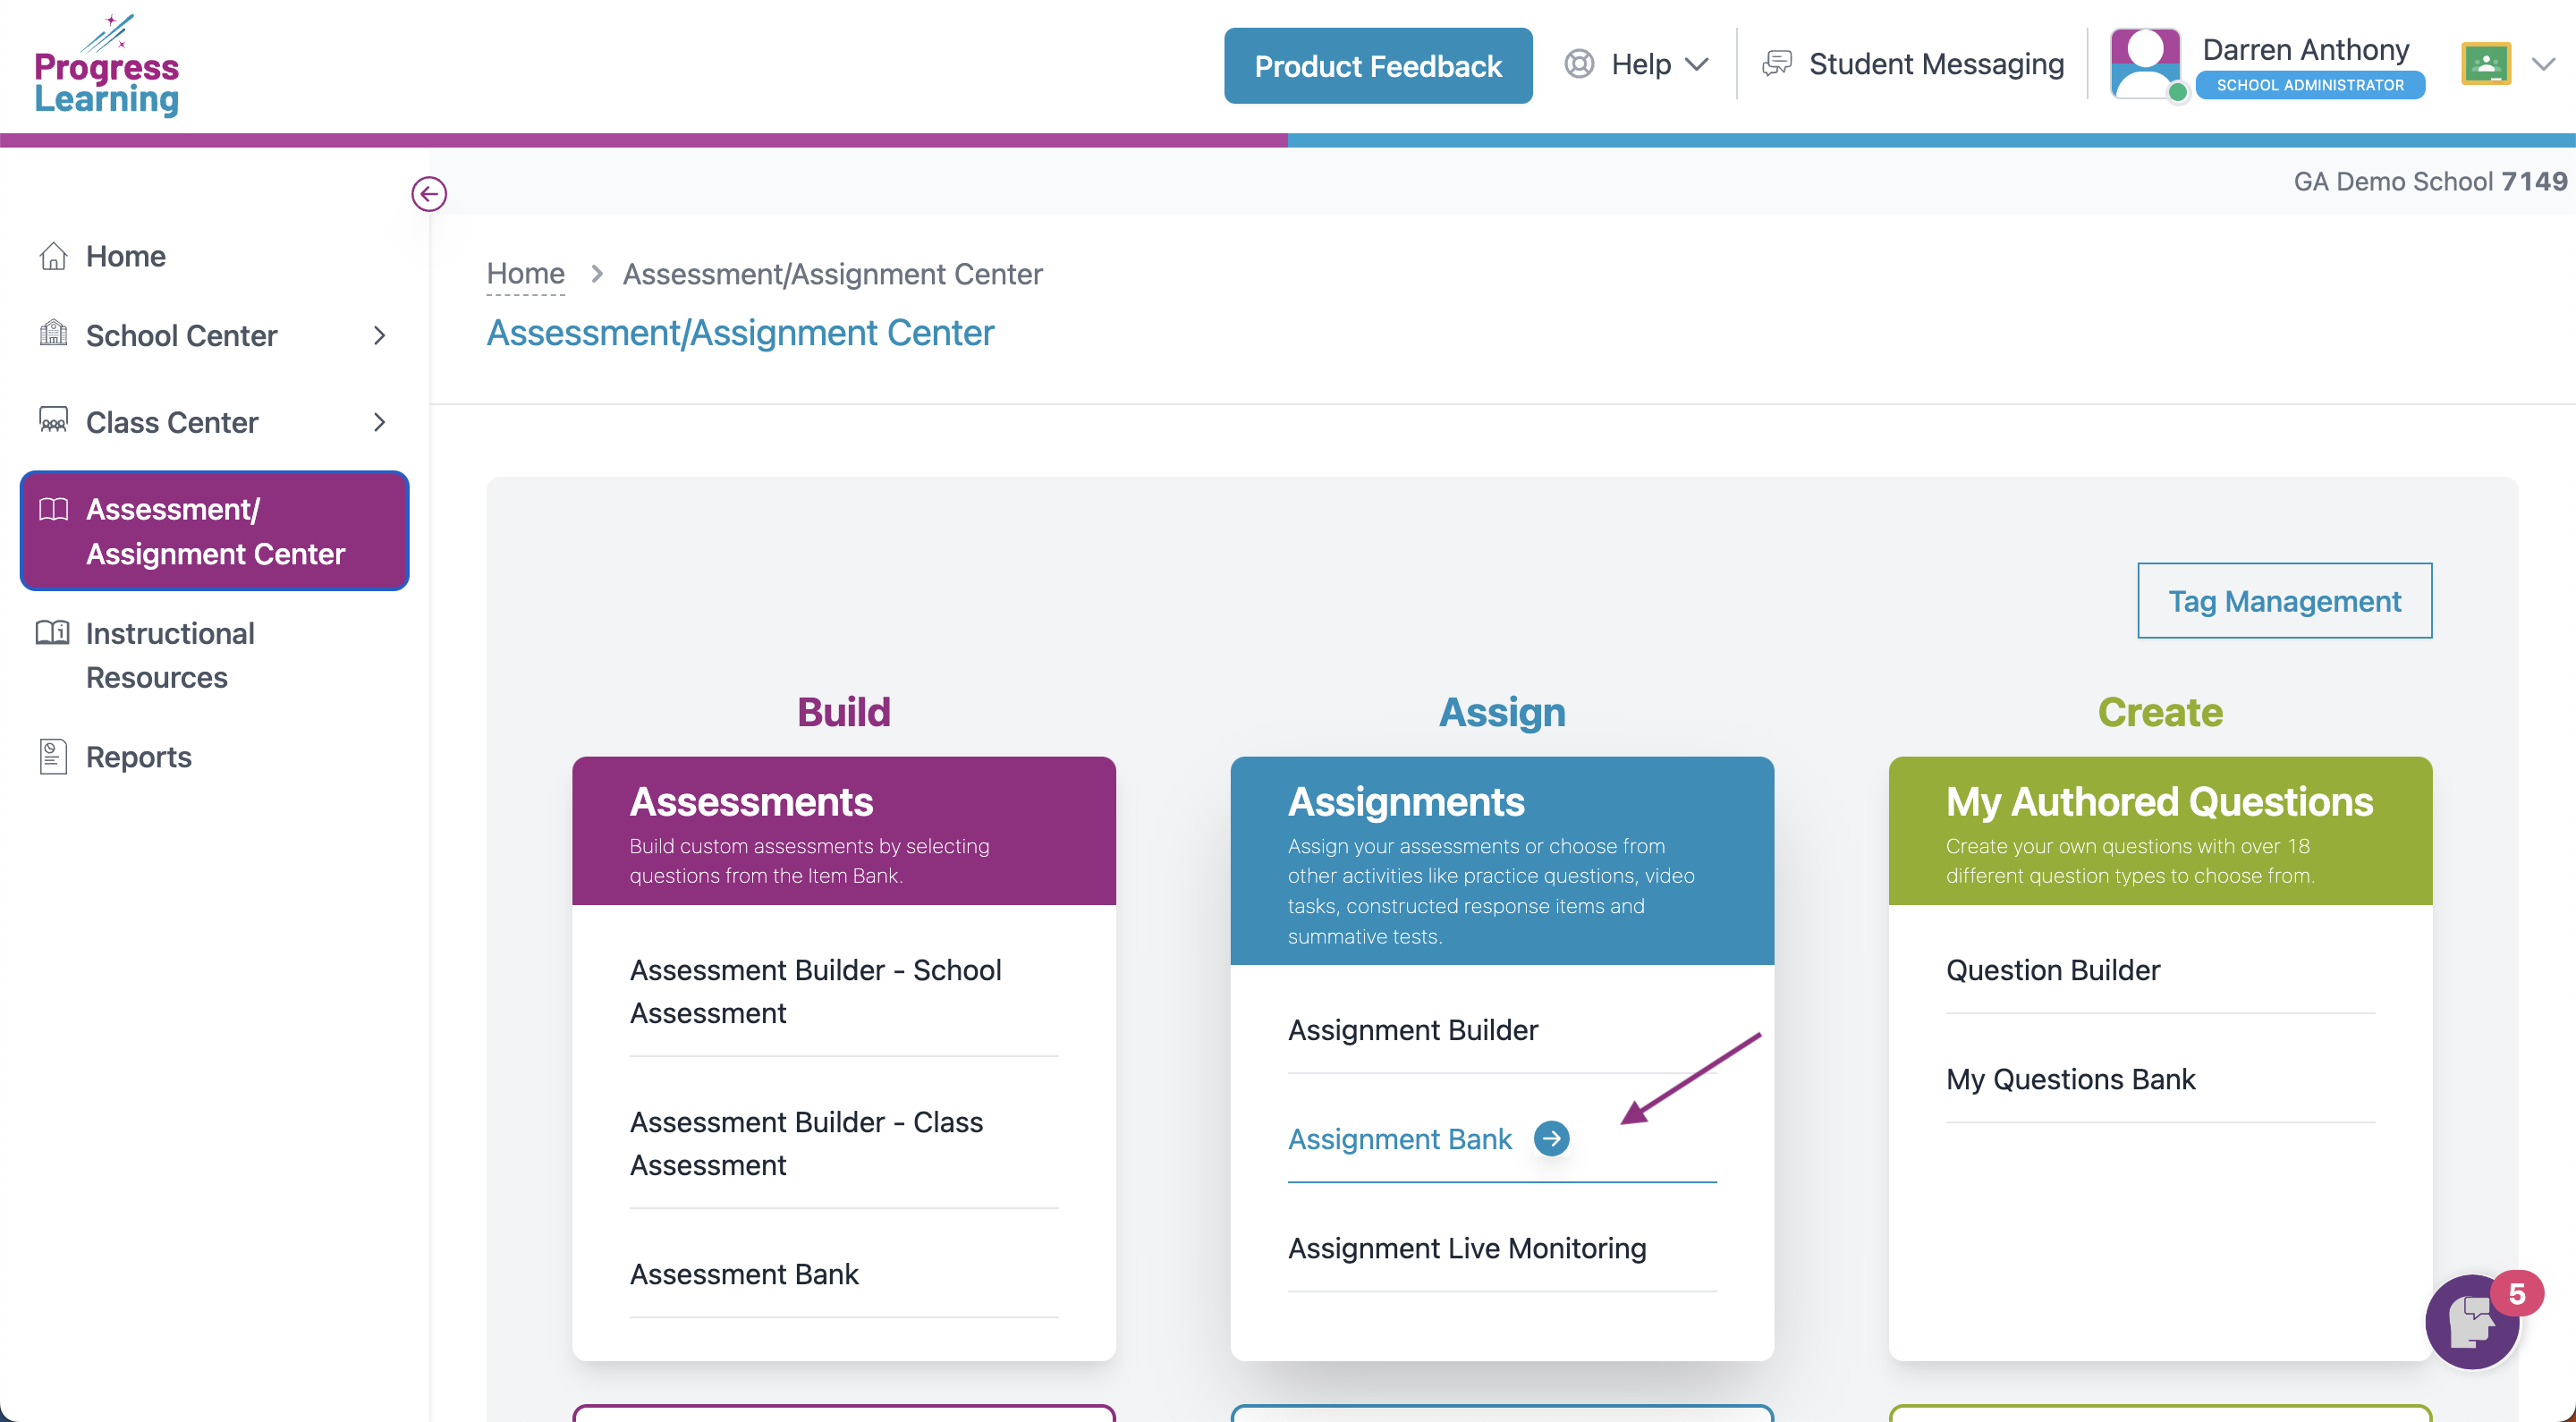Open Assignment Bank link
This screenshot has width=2576, height=1422.
[x=1400, y=1139]
